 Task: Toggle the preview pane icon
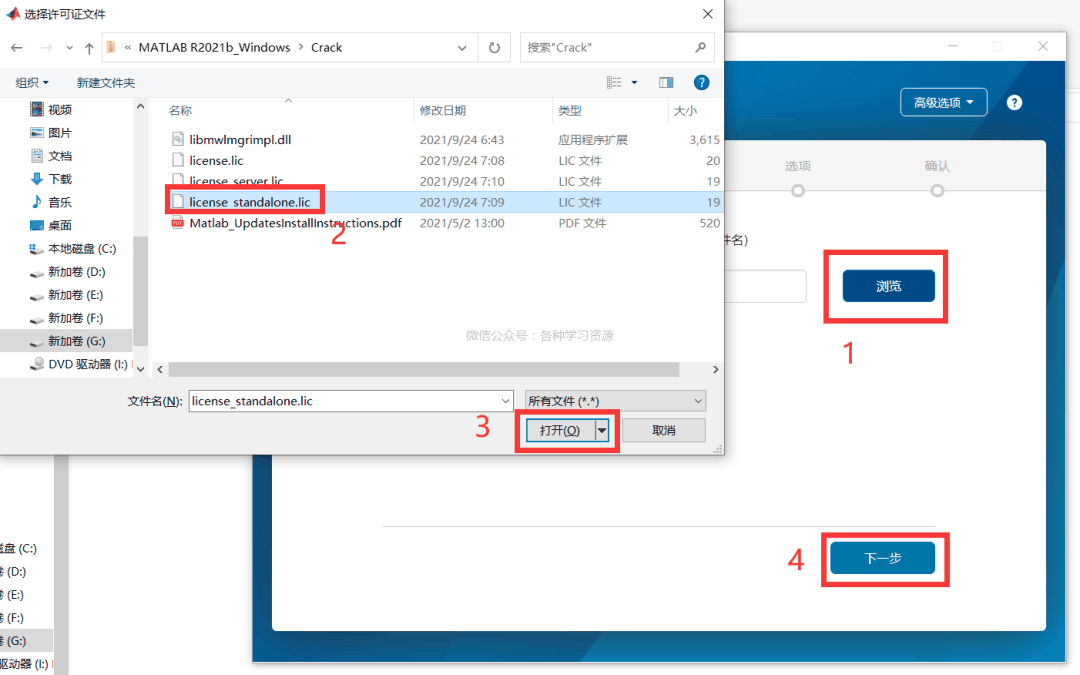tap(666, 83)
